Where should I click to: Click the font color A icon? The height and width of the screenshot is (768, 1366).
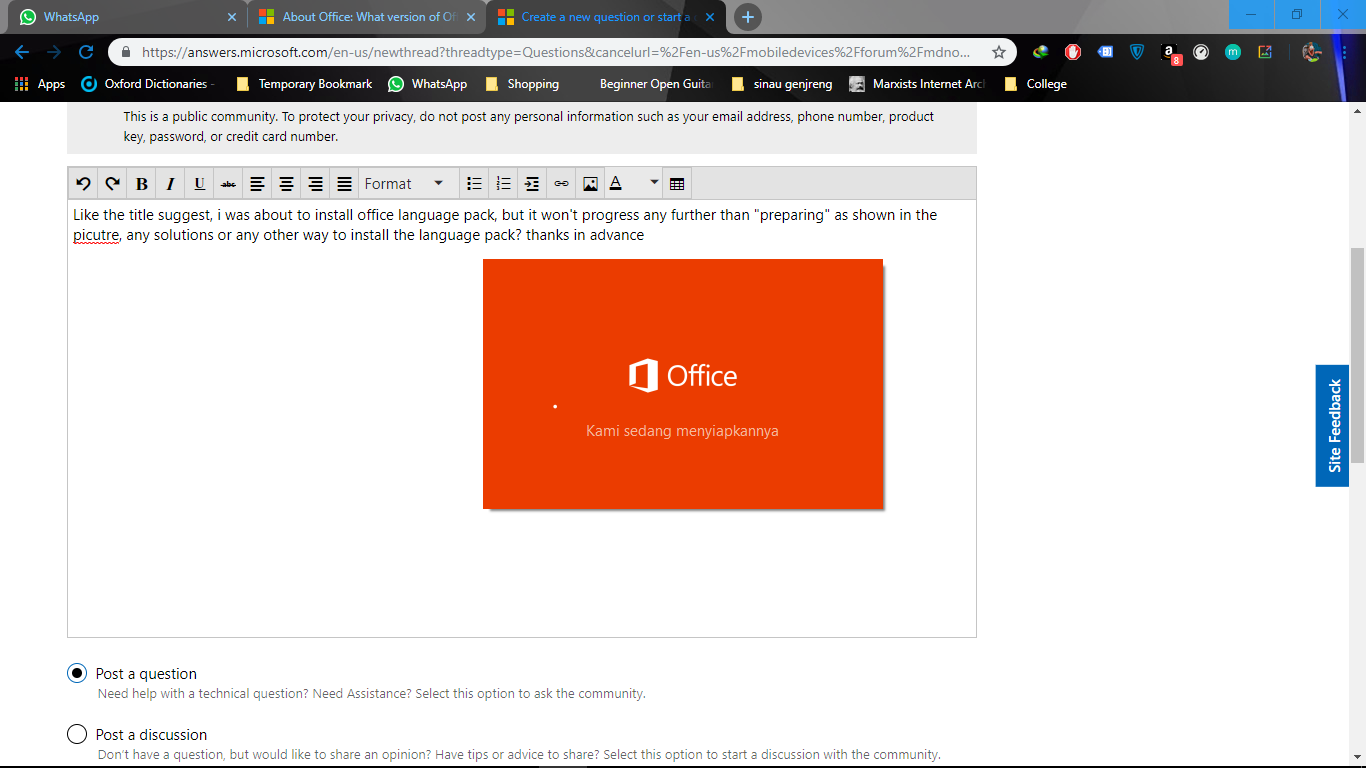point(616,184)
